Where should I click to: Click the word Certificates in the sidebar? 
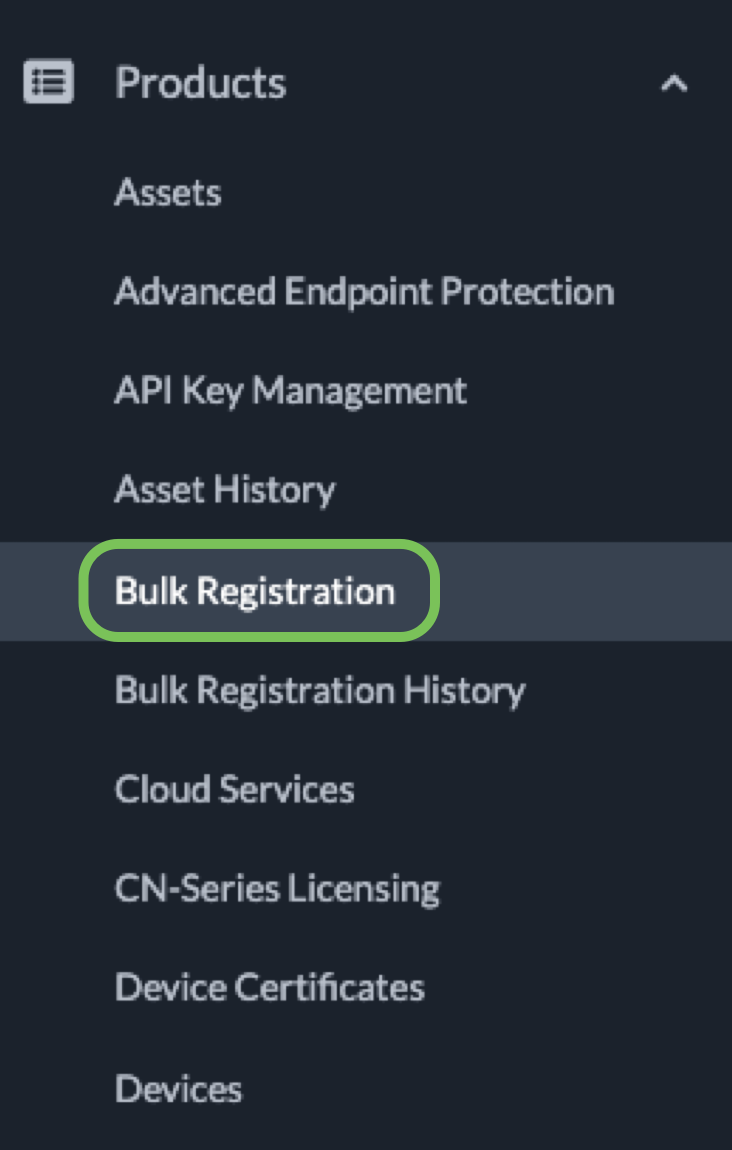pyautogui.click(x=329, y=987)
